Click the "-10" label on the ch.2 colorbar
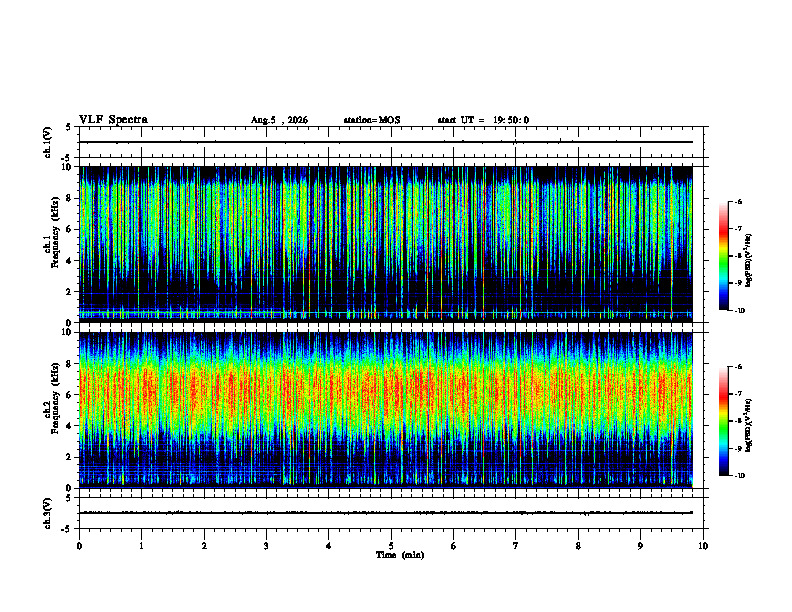Viewport: 792px width, 612px height. 739,475
